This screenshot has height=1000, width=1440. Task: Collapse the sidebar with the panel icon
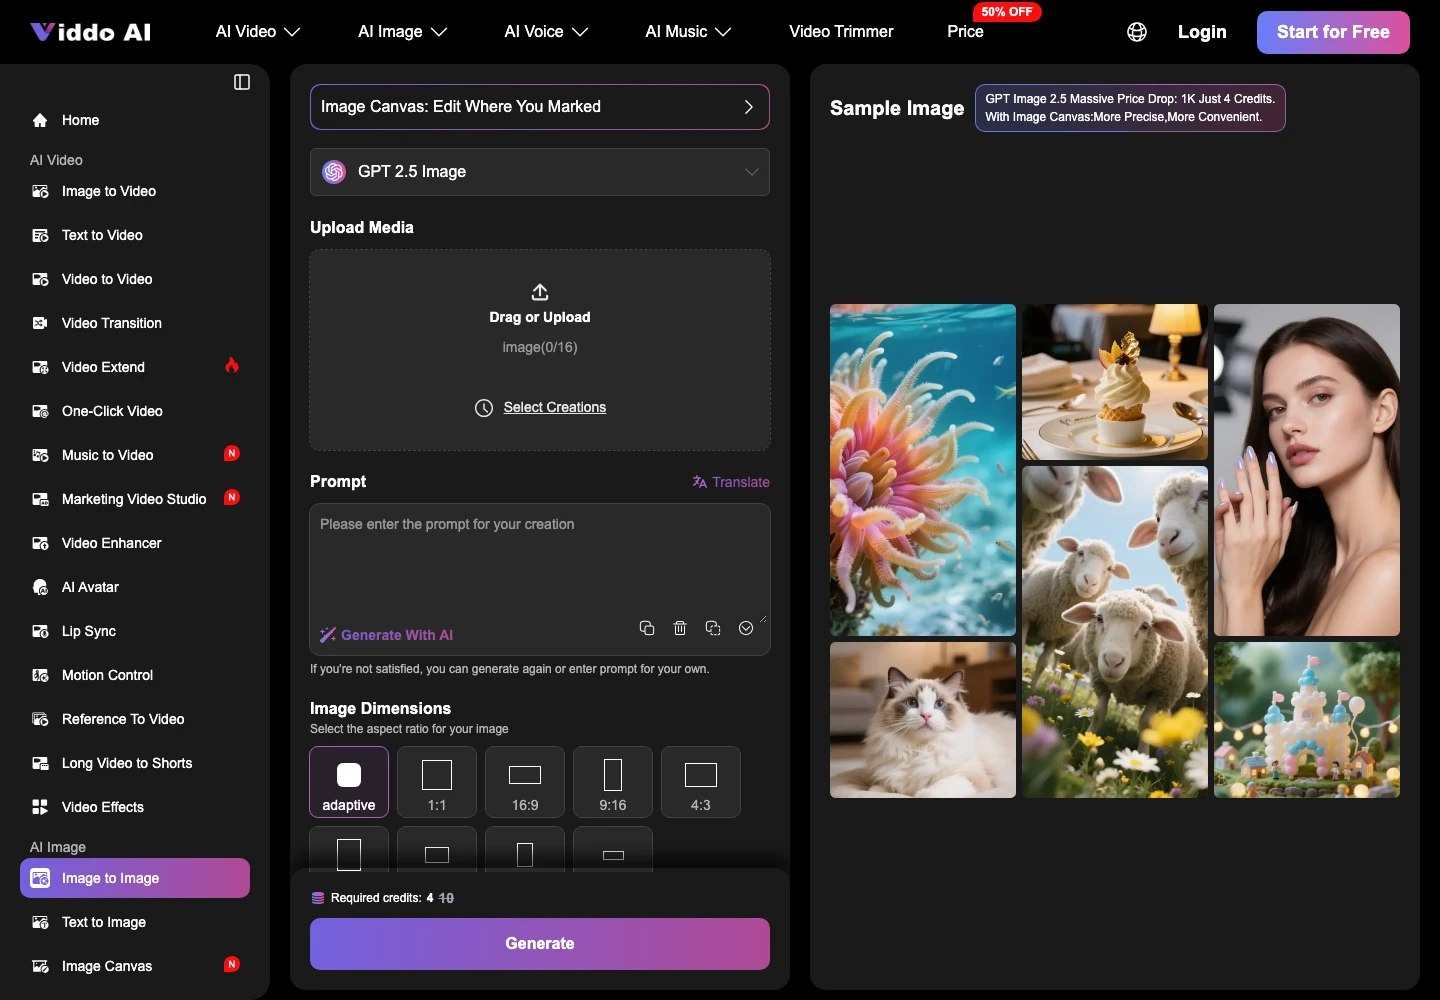[x=242, y=82]
